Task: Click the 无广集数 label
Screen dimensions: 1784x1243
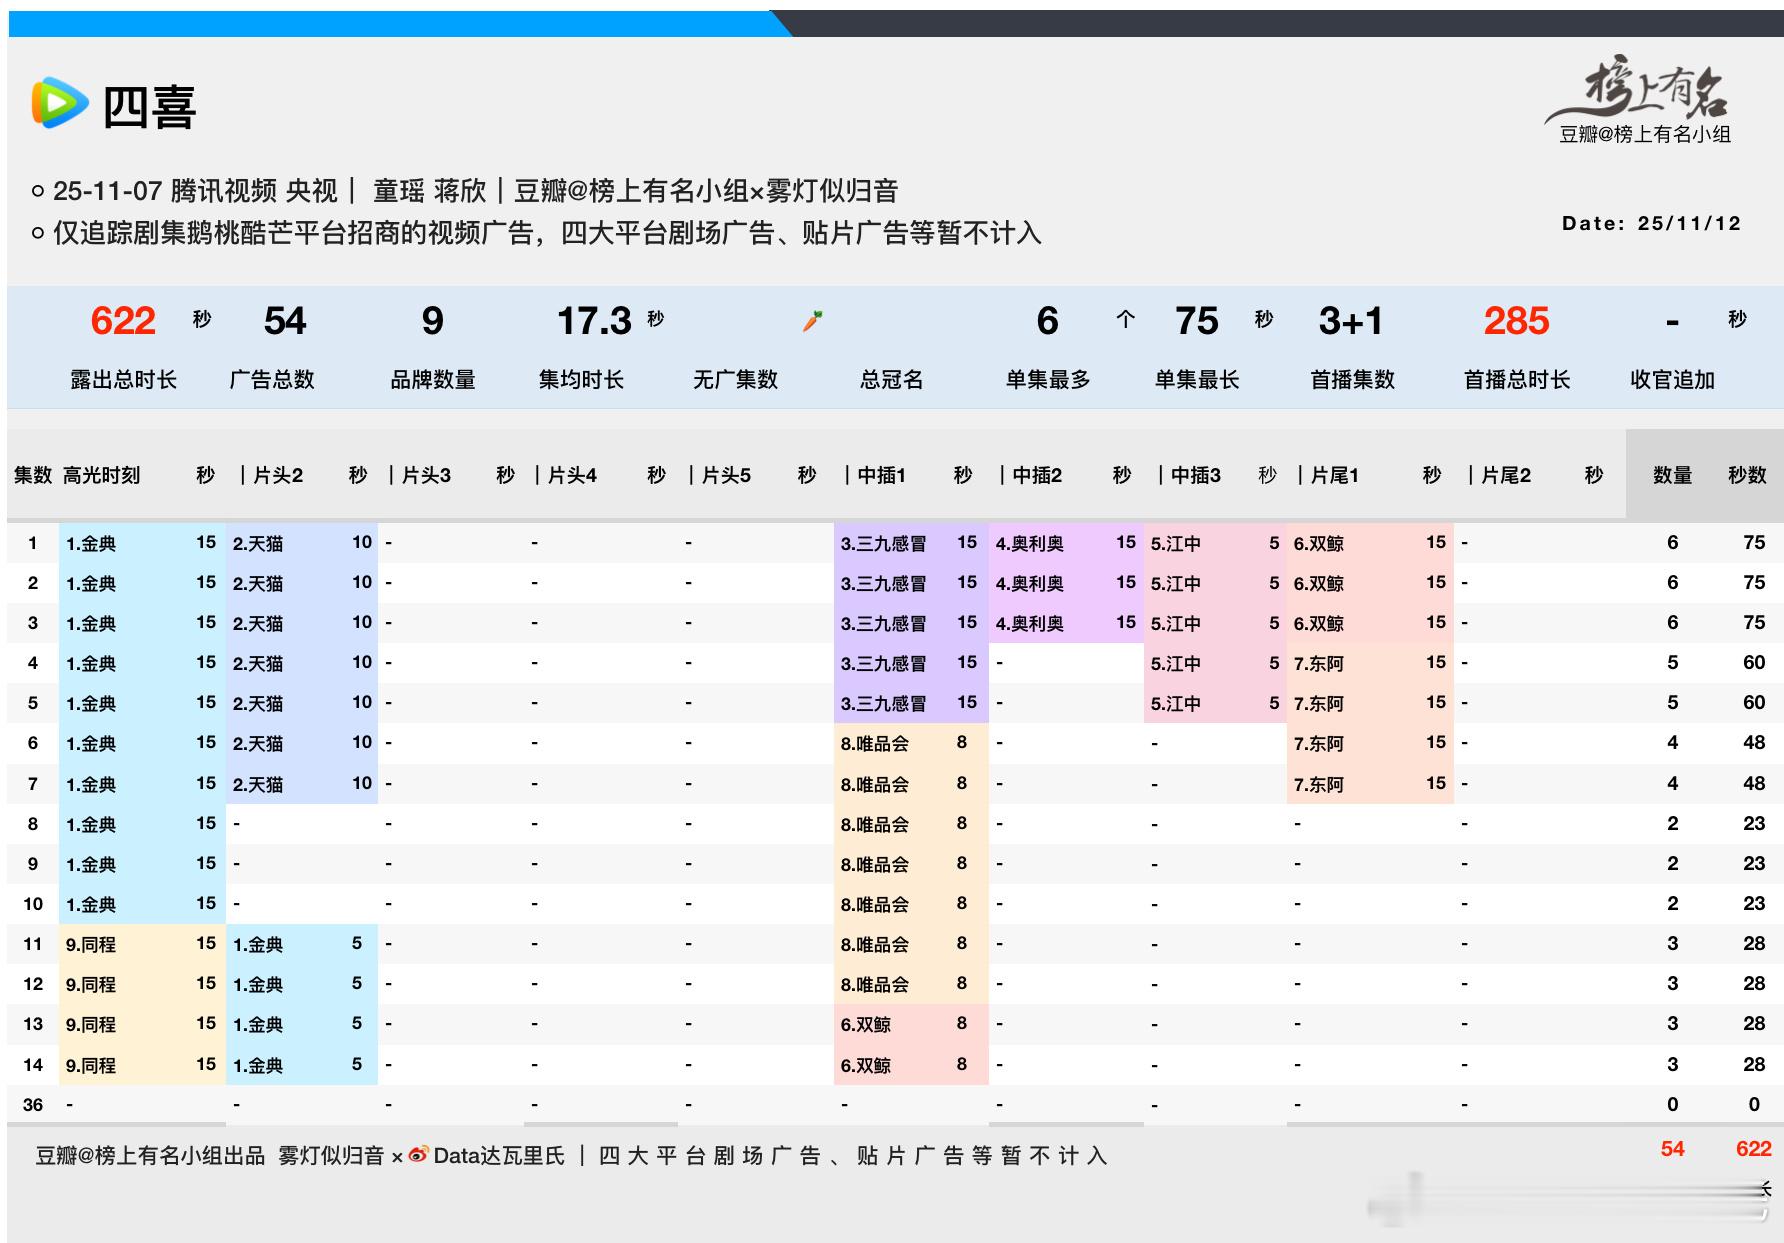Action: [x=735, y=380]
